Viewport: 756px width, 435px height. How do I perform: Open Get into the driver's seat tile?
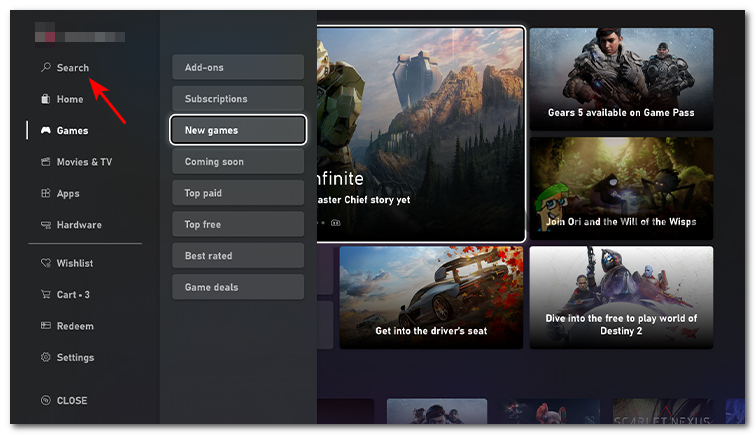click(431, 298)
